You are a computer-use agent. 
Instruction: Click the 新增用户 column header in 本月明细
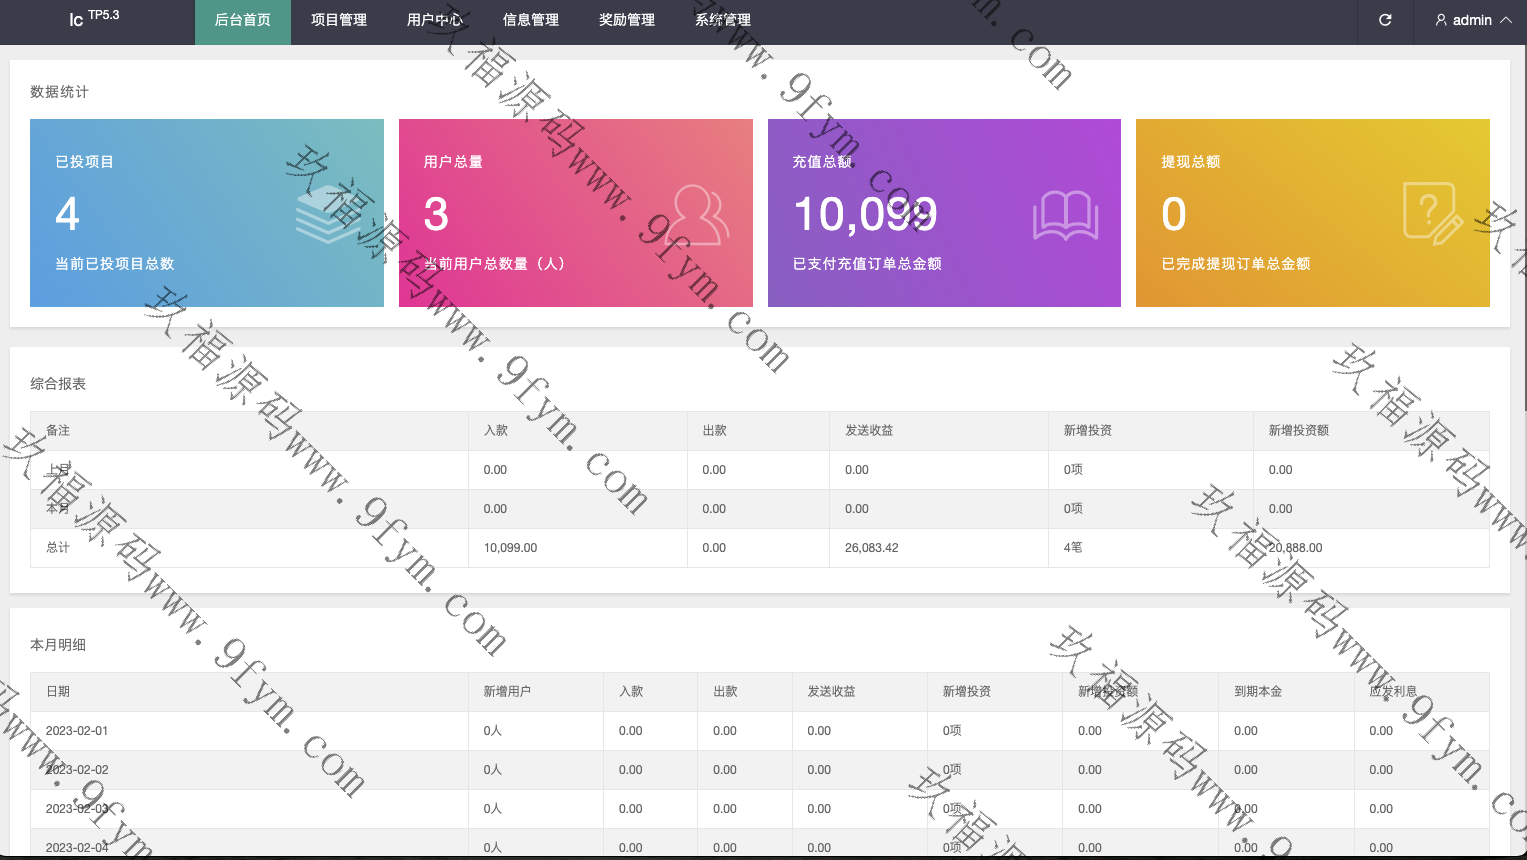(x=507, y=692)
